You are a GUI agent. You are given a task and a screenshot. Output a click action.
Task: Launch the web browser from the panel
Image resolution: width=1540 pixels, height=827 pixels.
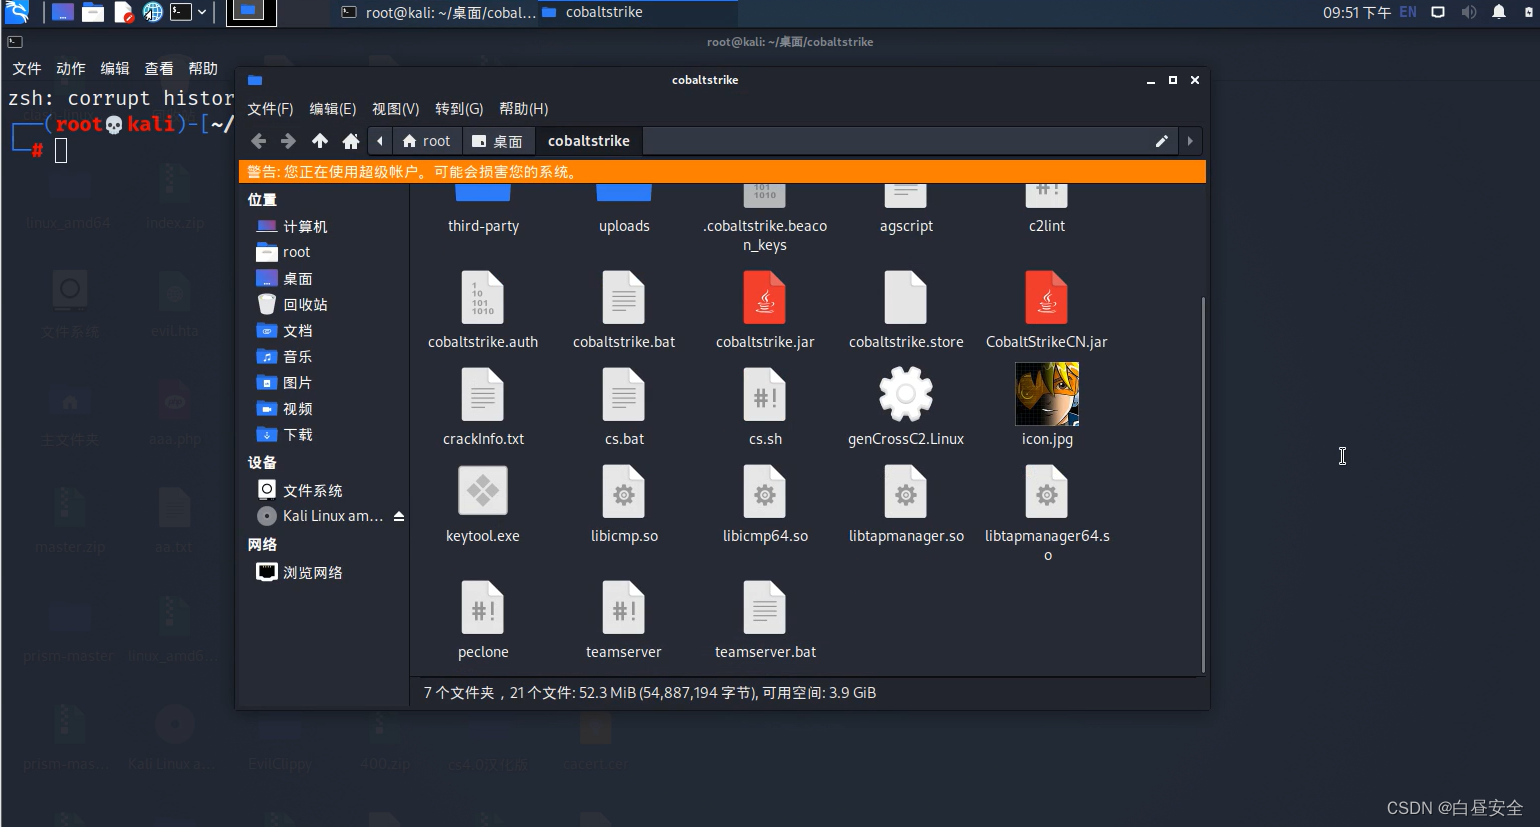(152, 12)
